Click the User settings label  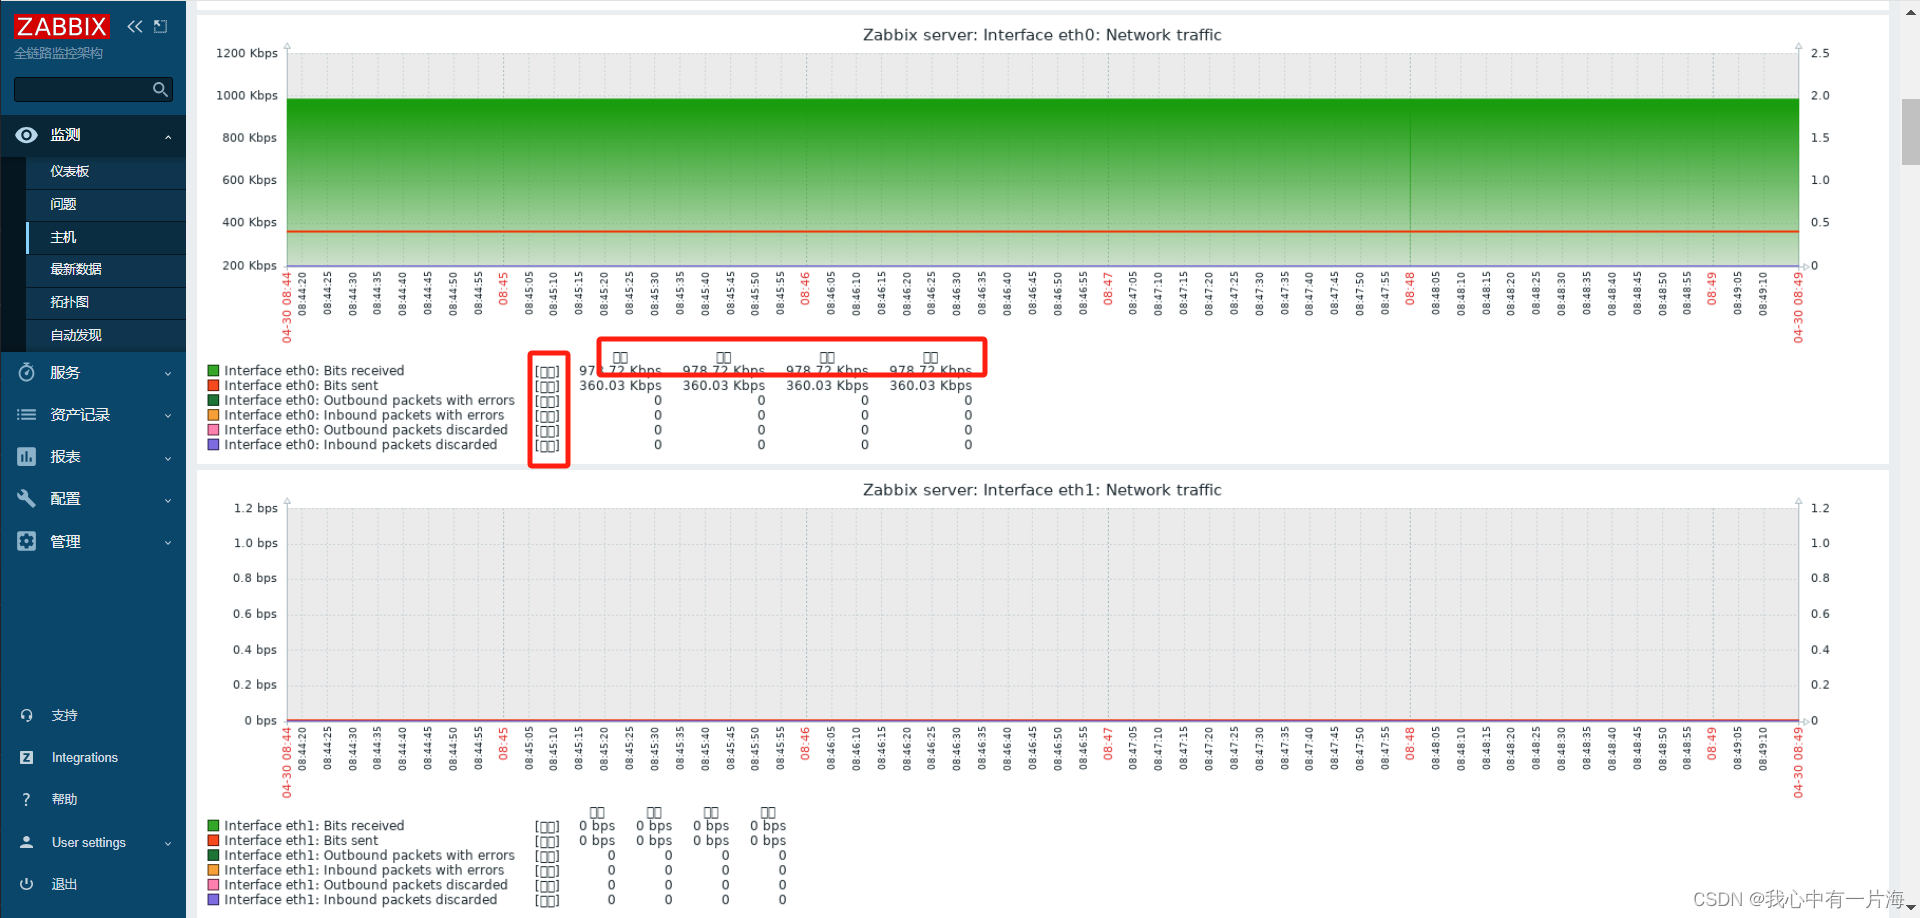pyautogui.click(x=89, y=843)
